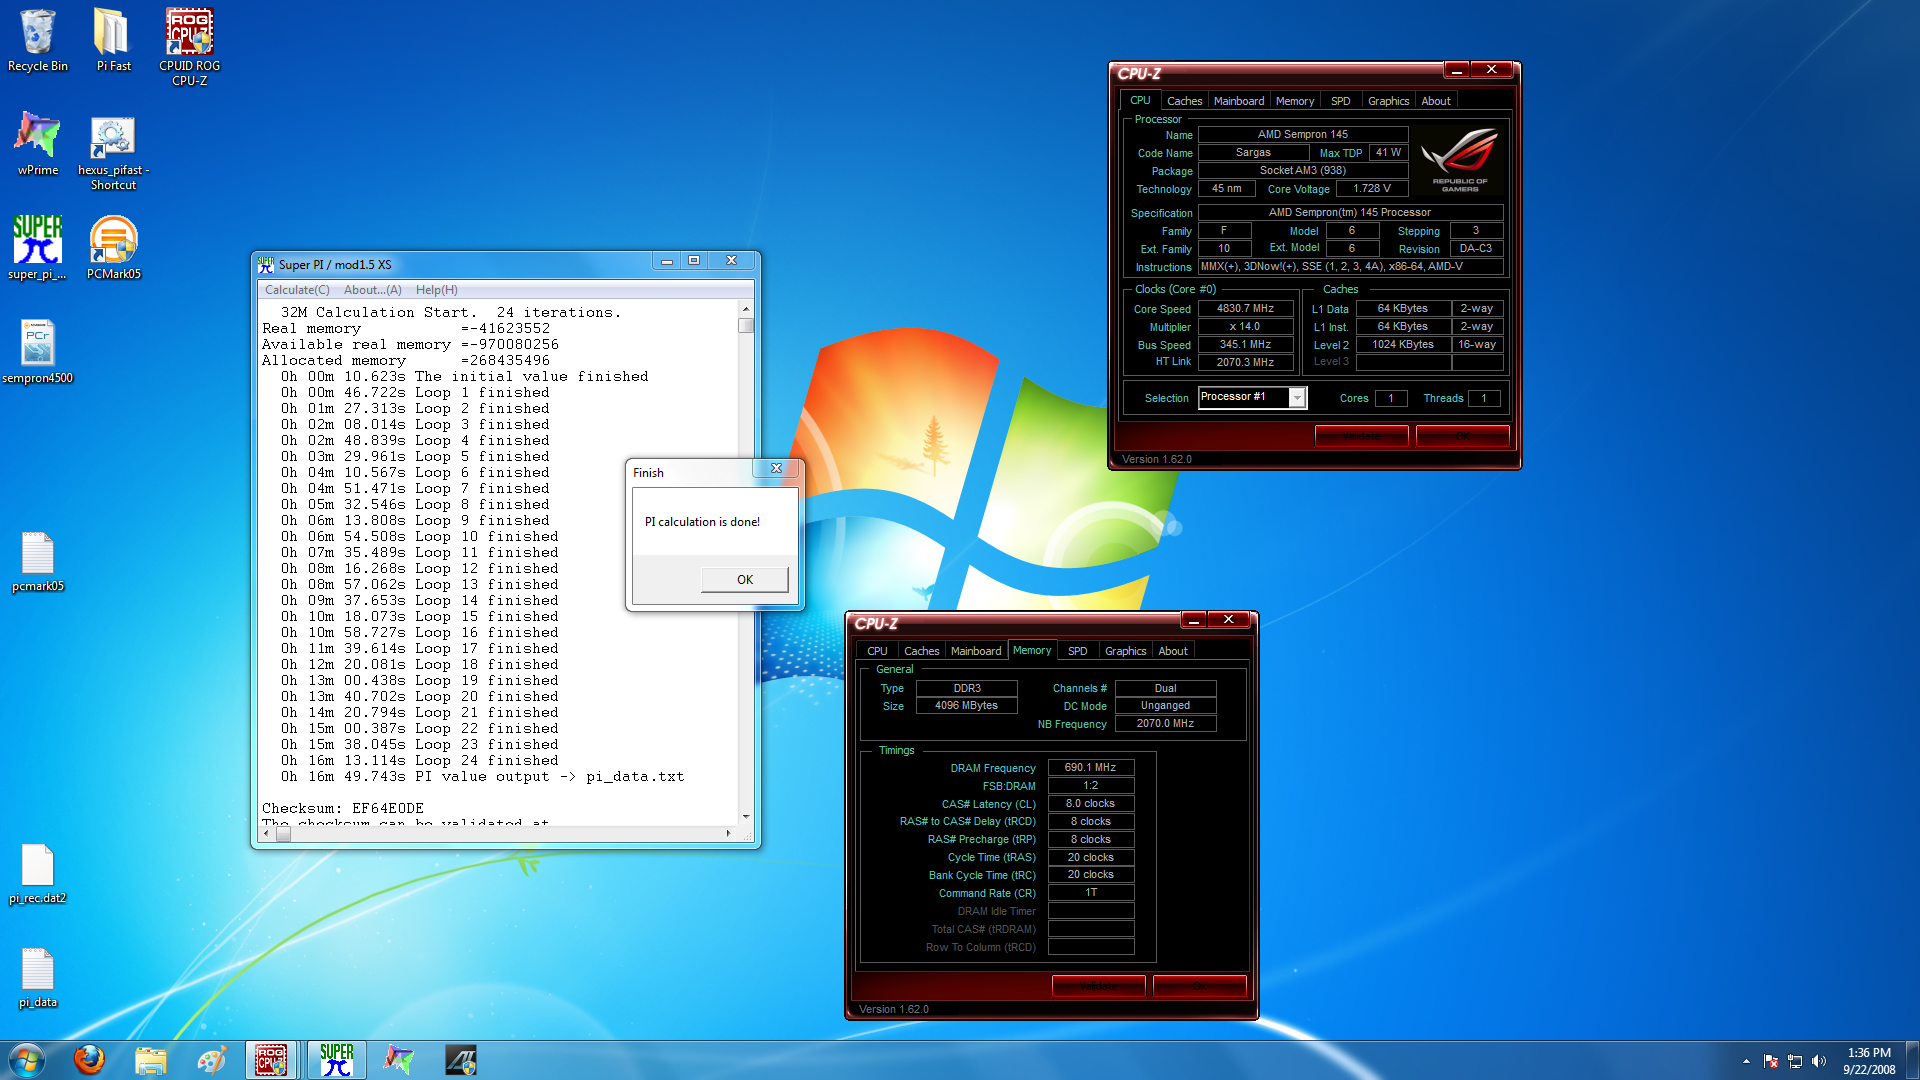
Task: Open the wPrime taskbar icon
Action: click(399, 1060)
